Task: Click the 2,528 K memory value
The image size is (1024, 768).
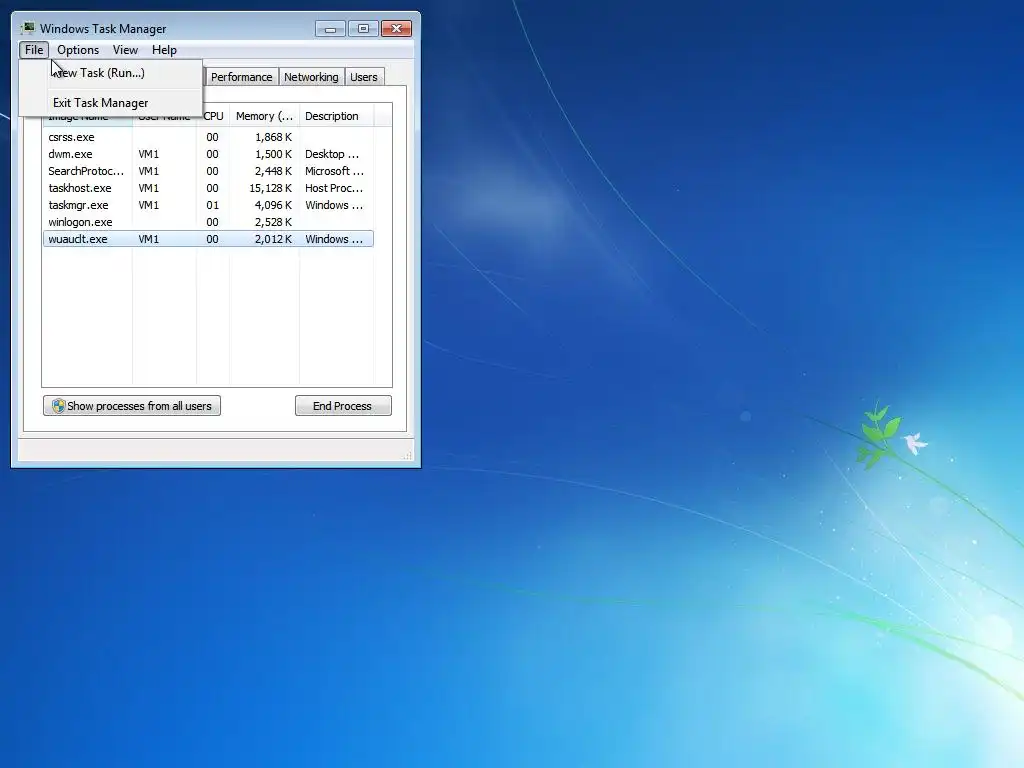Action: tap(273, 222)
